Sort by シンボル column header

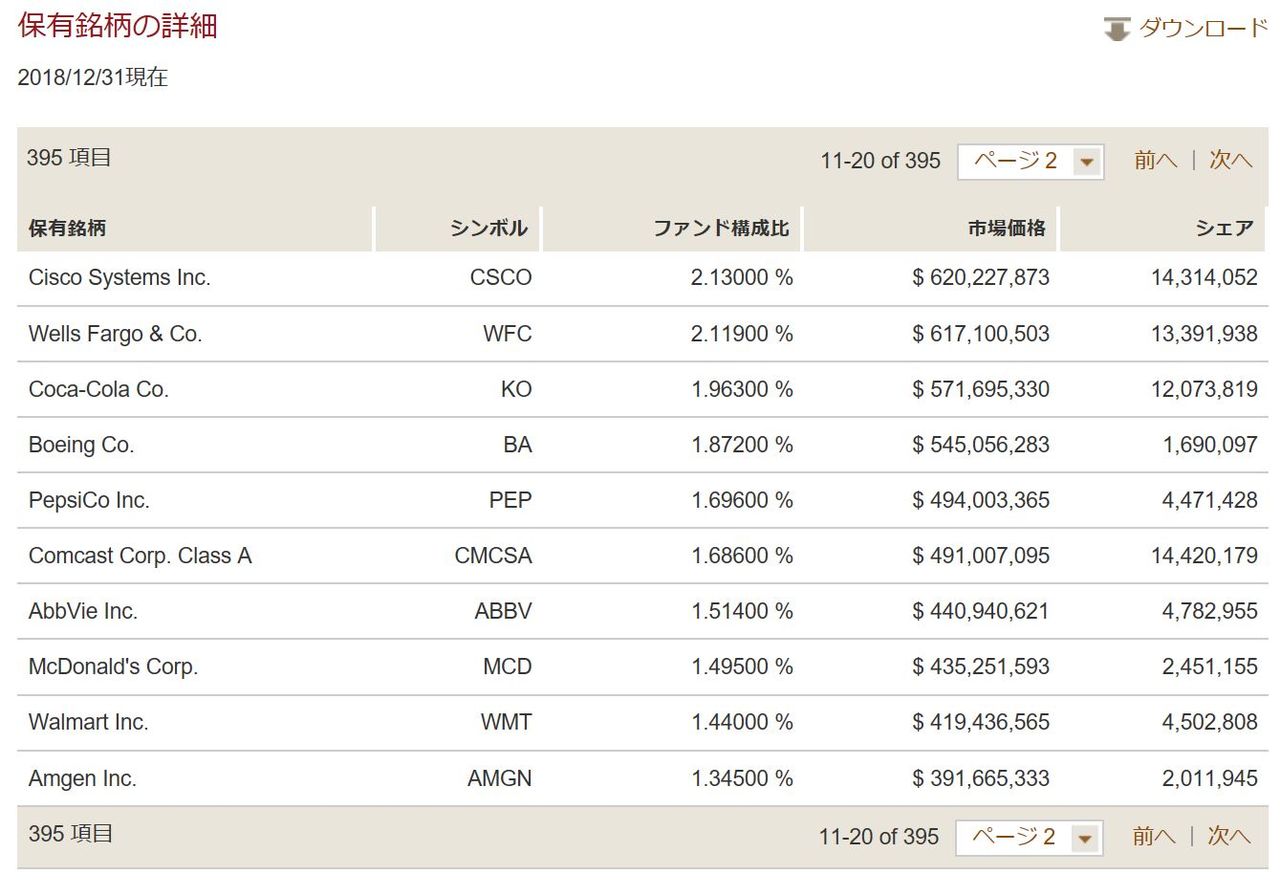(488, 228)
